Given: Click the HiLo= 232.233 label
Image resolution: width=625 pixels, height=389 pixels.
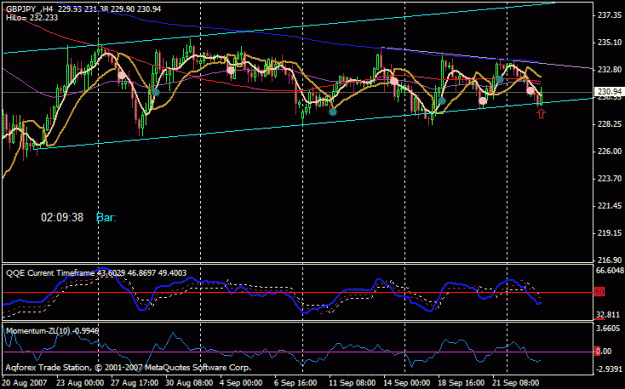Looking at the screenshot, I should [32, 18].
